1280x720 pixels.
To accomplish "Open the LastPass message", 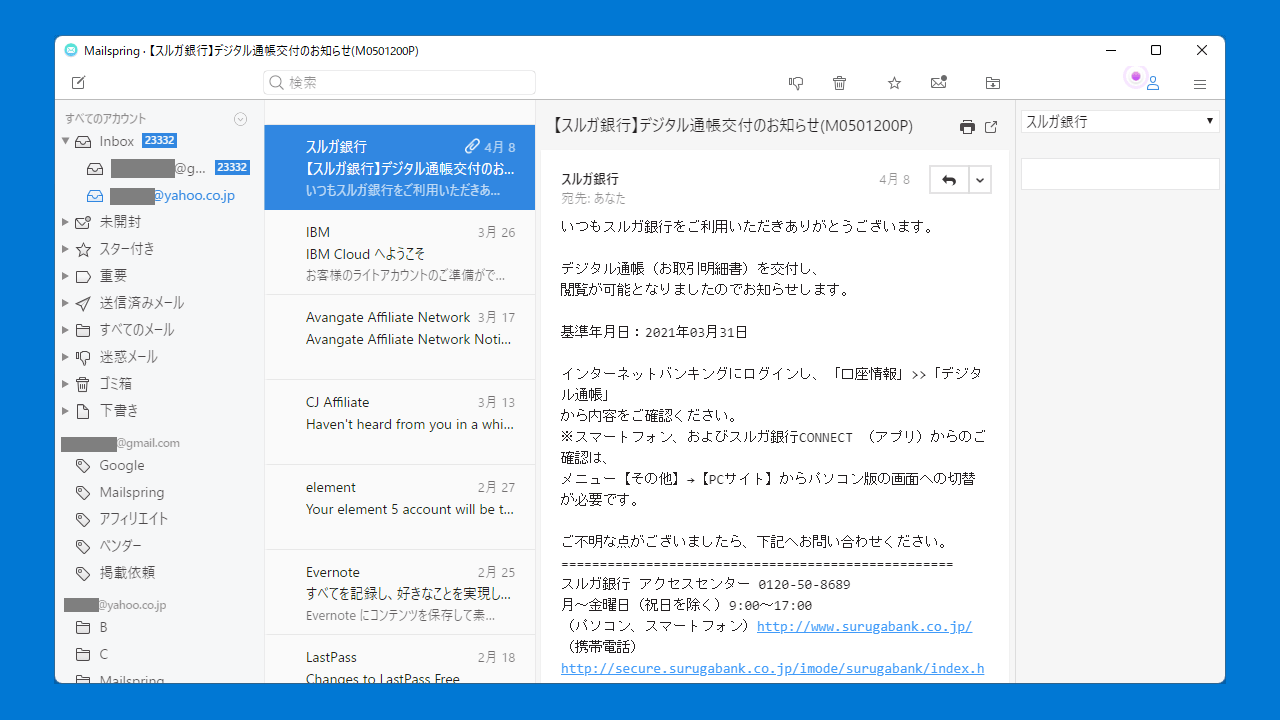I will (x=400, y=660).
